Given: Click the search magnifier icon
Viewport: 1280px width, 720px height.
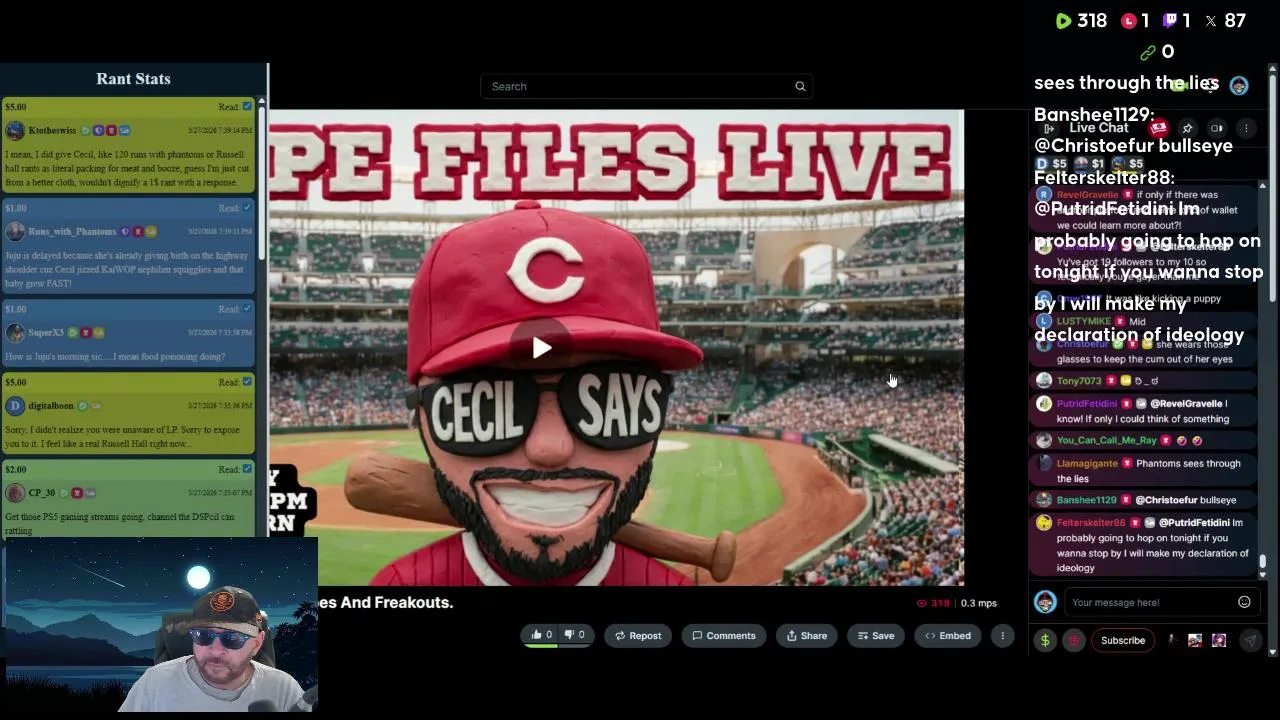Looking at the screenshot, I should (800, 87).
